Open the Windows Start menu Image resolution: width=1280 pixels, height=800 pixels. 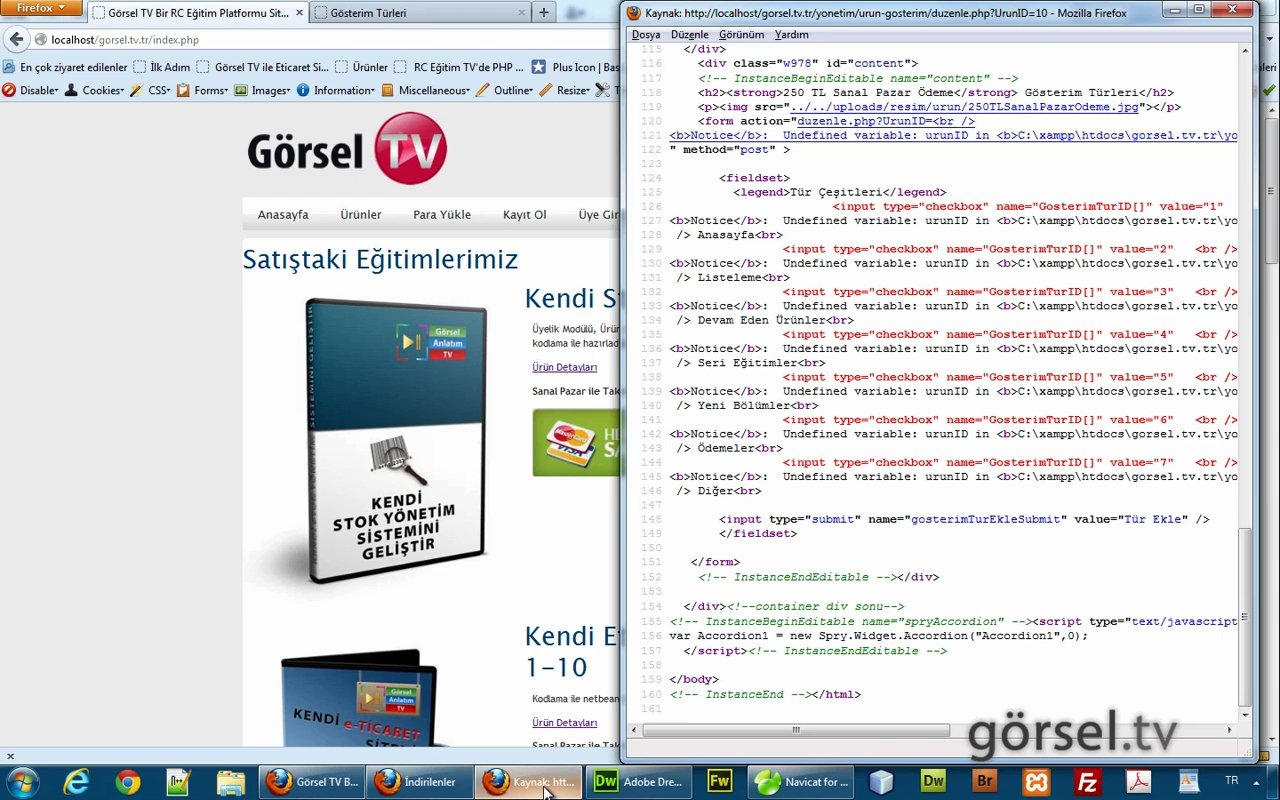pyautogui.click(x=23, y=781)
